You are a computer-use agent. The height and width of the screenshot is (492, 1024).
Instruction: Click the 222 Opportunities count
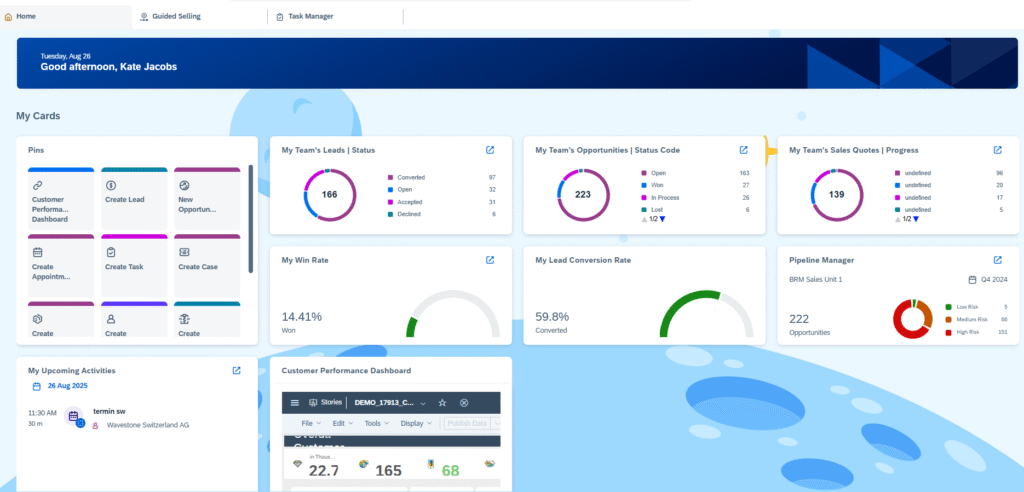point(800,319)
